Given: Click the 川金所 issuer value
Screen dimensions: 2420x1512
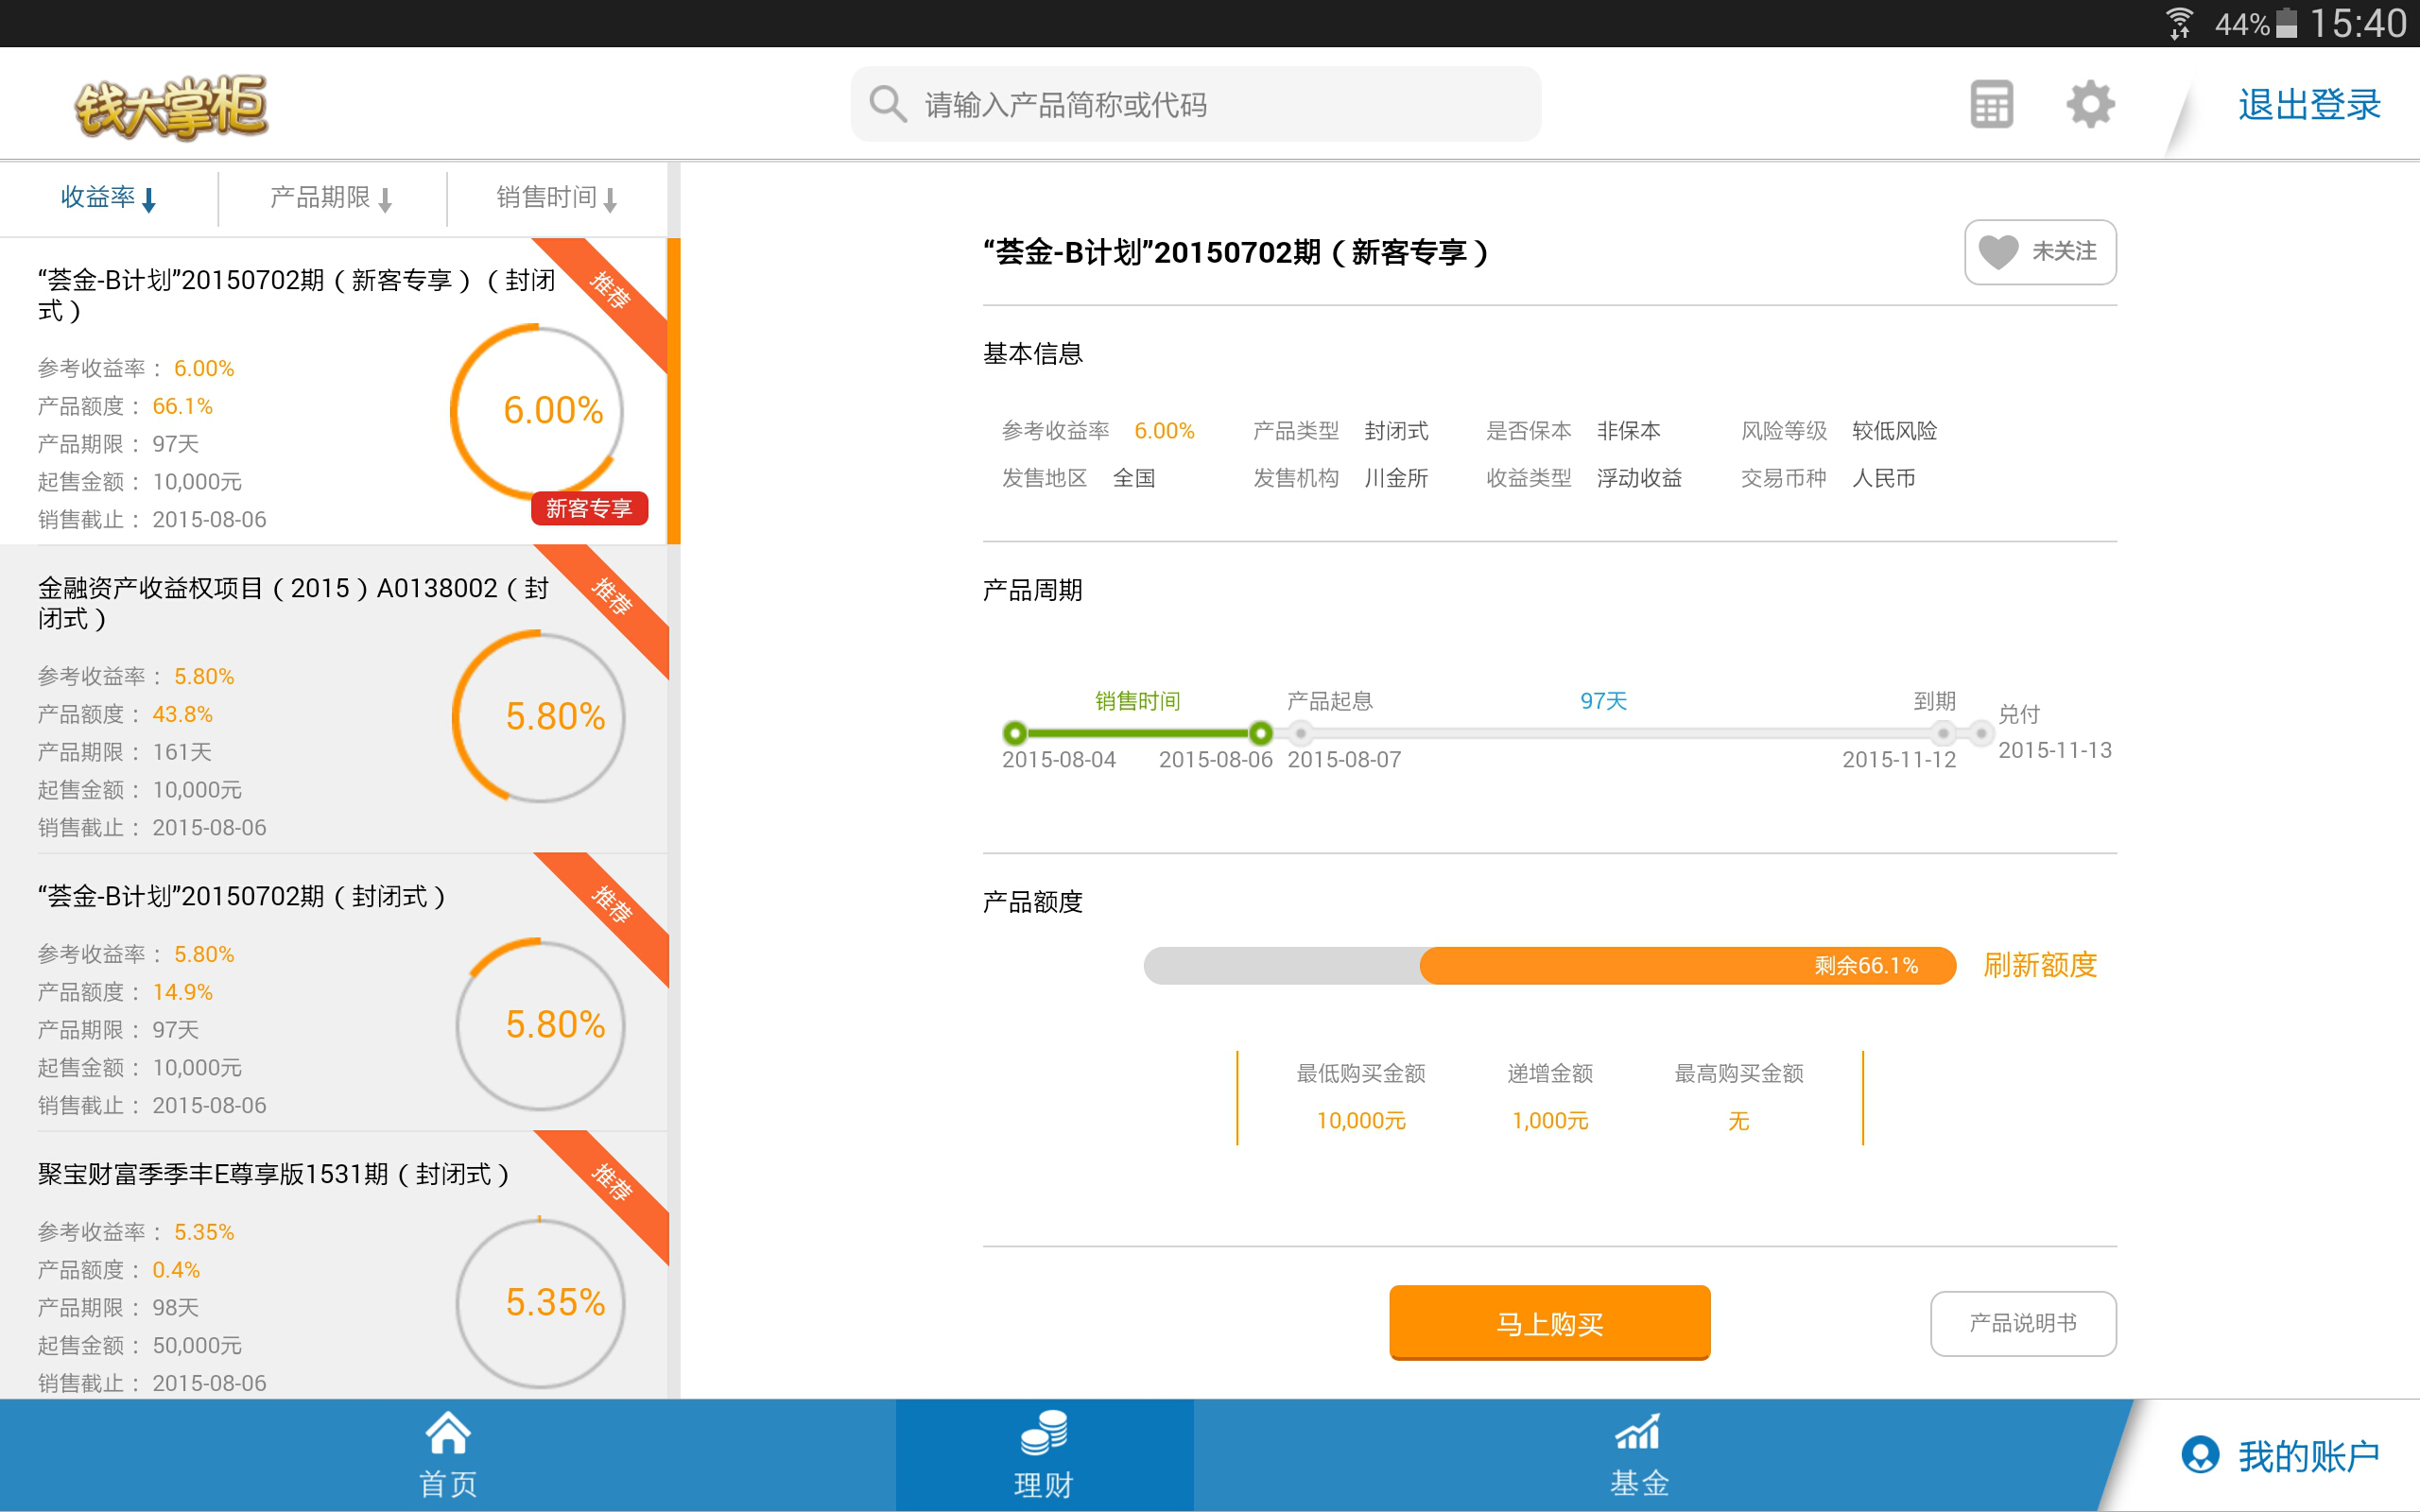Looking at the screenshot, I should 1396,478.
